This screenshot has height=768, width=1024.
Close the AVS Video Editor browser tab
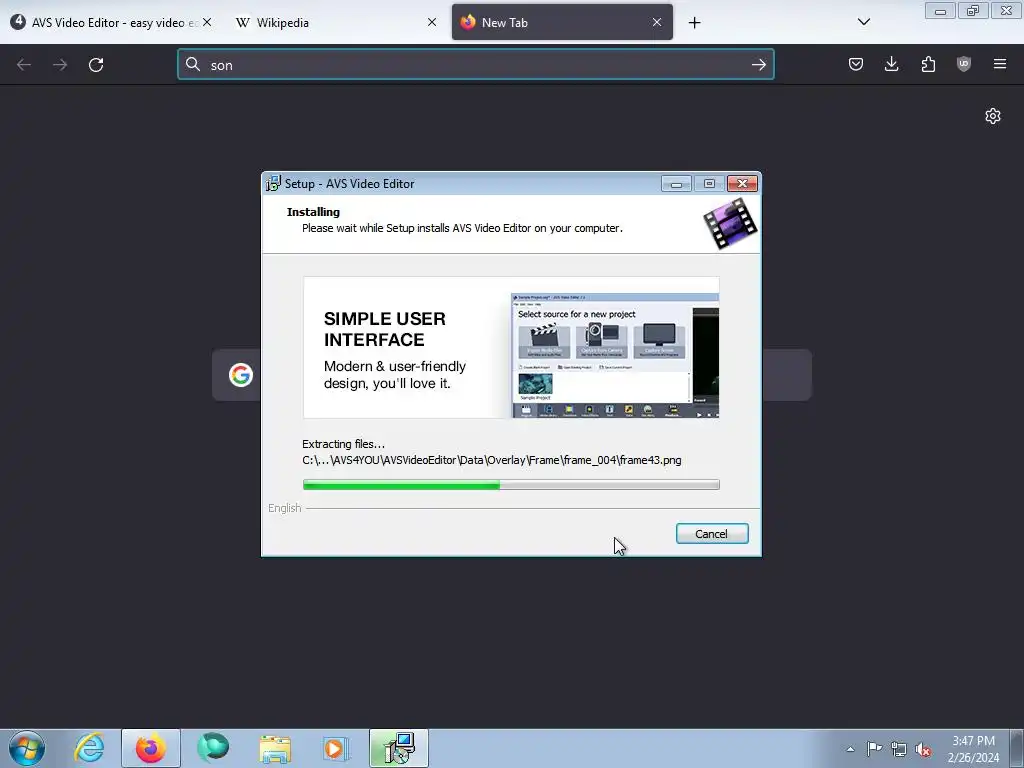[x=207, y=22]
